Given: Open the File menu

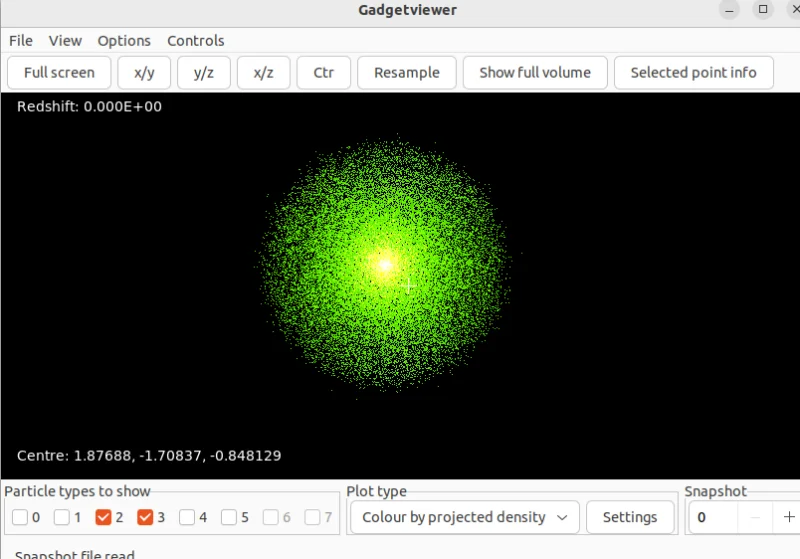Looking at the screenshot, I should [x=21, y=41].
